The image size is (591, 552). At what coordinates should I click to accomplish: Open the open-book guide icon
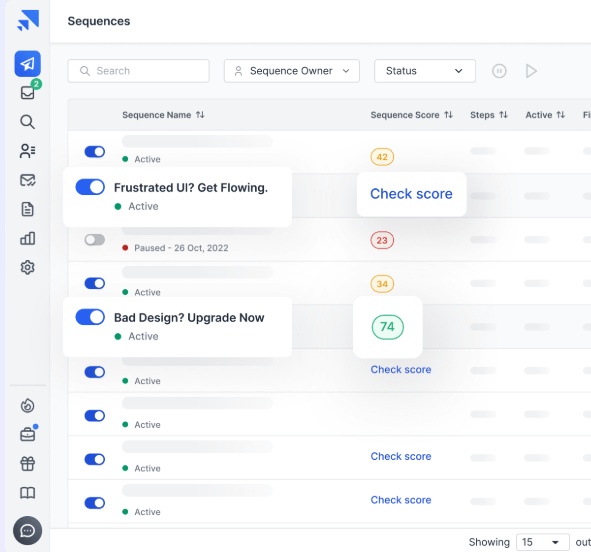pyautogui.click(x=28, y=492)
